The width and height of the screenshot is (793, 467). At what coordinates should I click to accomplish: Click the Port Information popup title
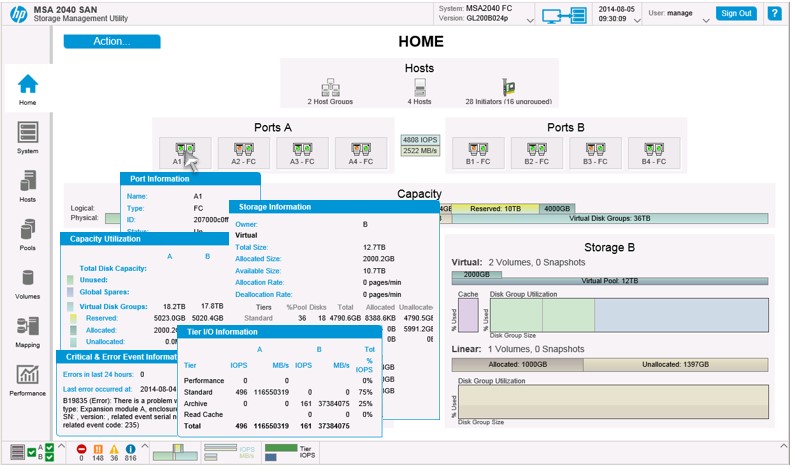(159, 179)
